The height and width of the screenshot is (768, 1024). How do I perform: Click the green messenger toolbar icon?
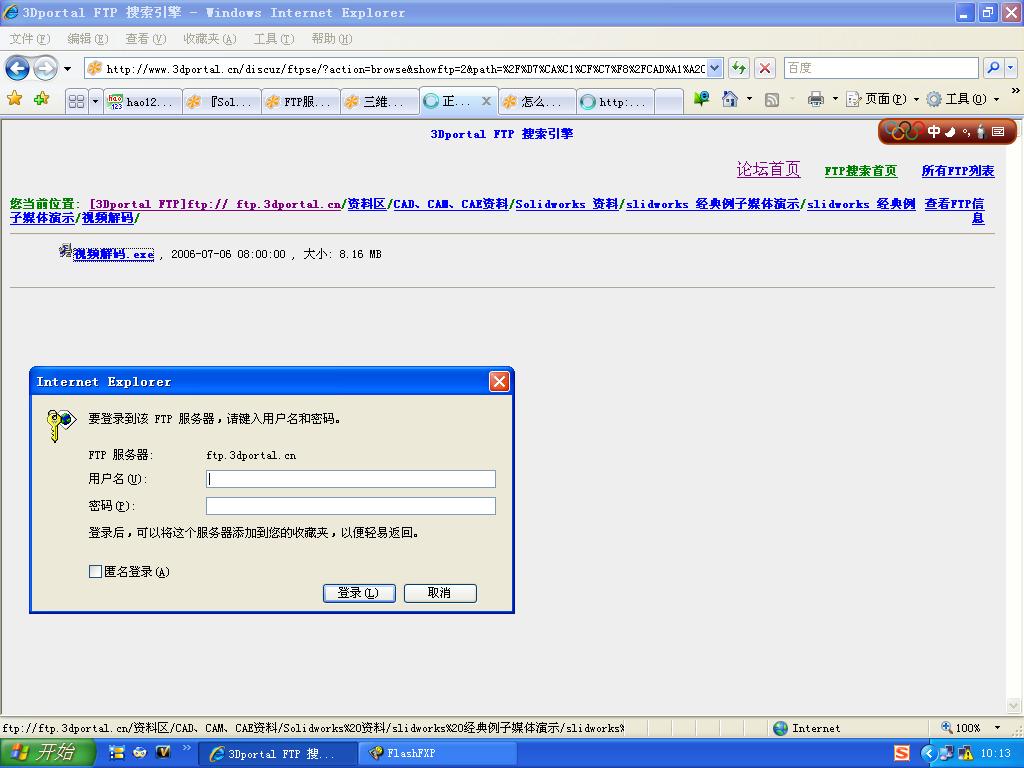pyautogui.click(x=701, y=99)
